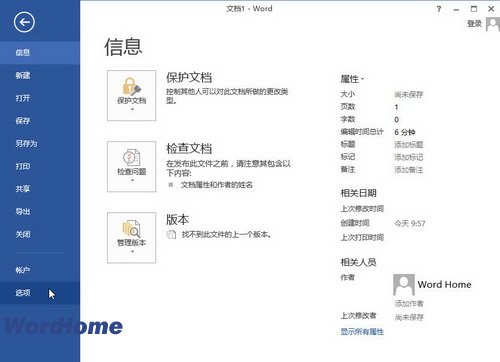Open the 管理版本 magnifier button
This screenshot has height=362, width=500.
pos(131,238)
